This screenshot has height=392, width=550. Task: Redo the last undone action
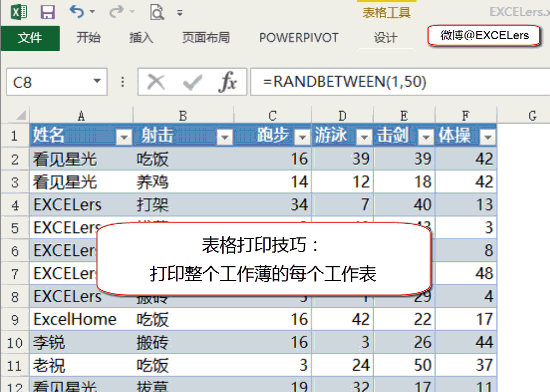116,12
